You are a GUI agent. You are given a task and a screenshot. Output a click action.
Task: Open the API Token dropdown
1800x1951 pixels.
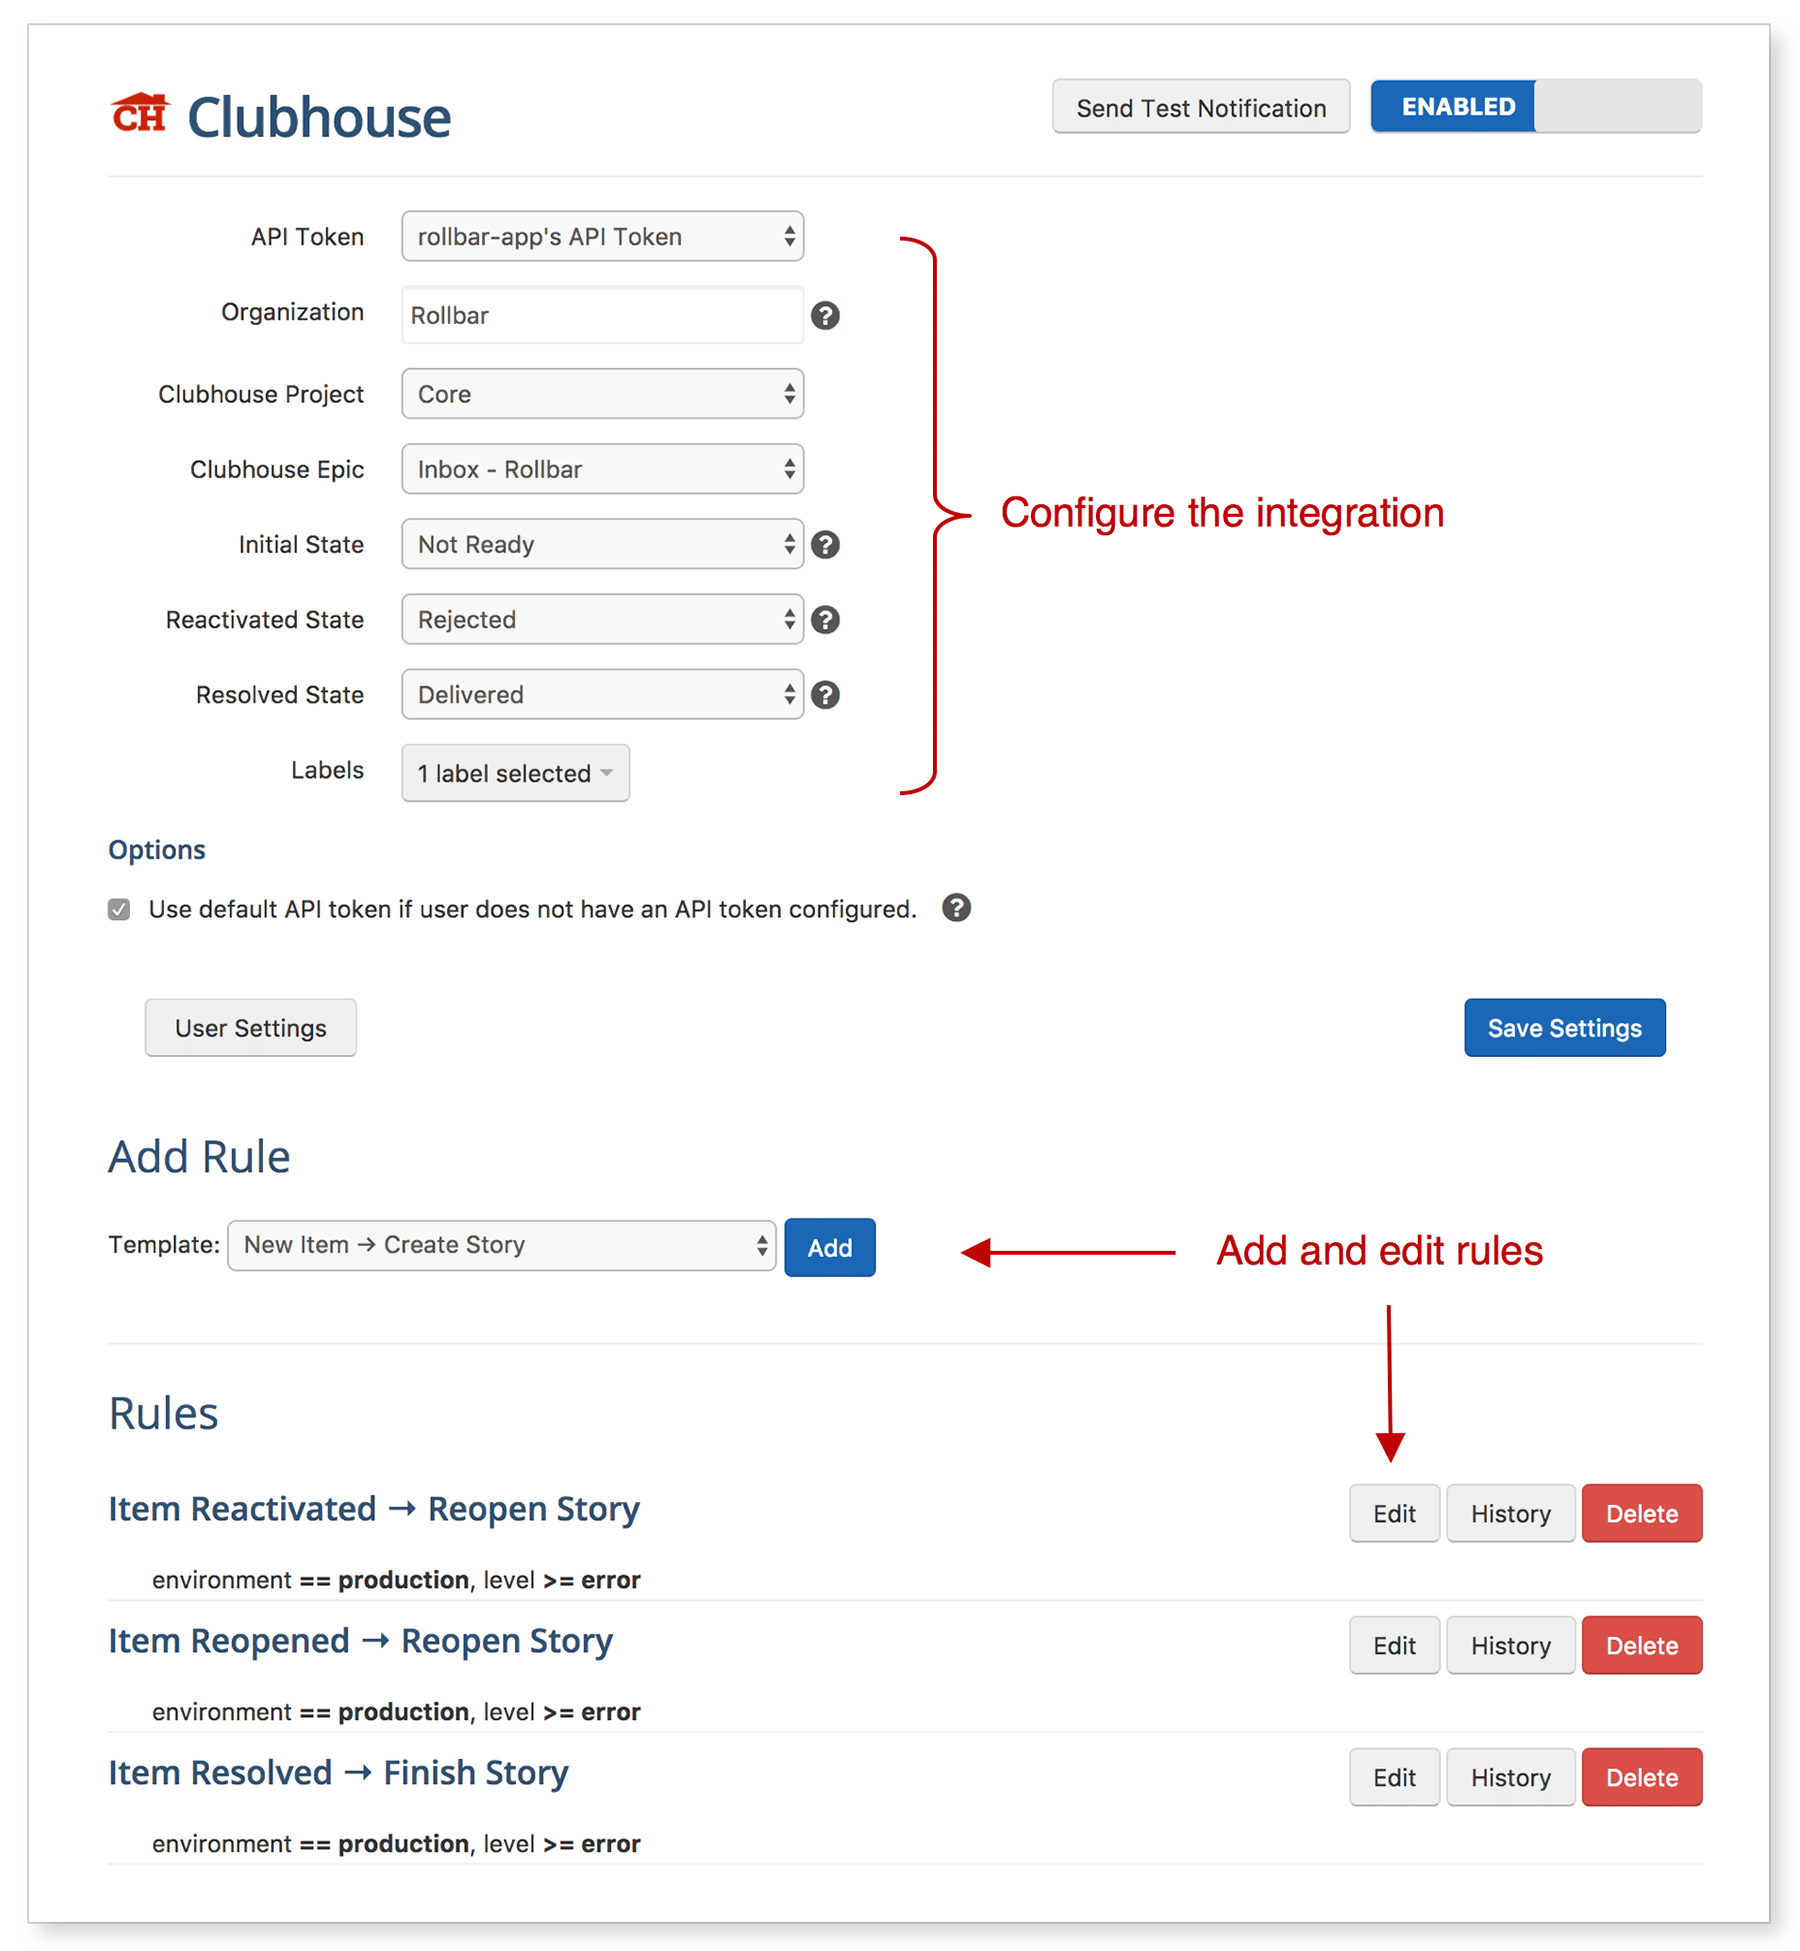click(602, 237)
